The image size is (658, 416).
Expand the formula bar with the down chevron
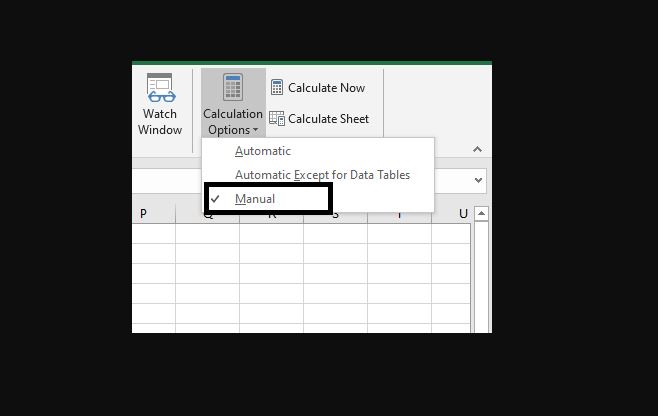pyautogui.click(x=478, y=180)
